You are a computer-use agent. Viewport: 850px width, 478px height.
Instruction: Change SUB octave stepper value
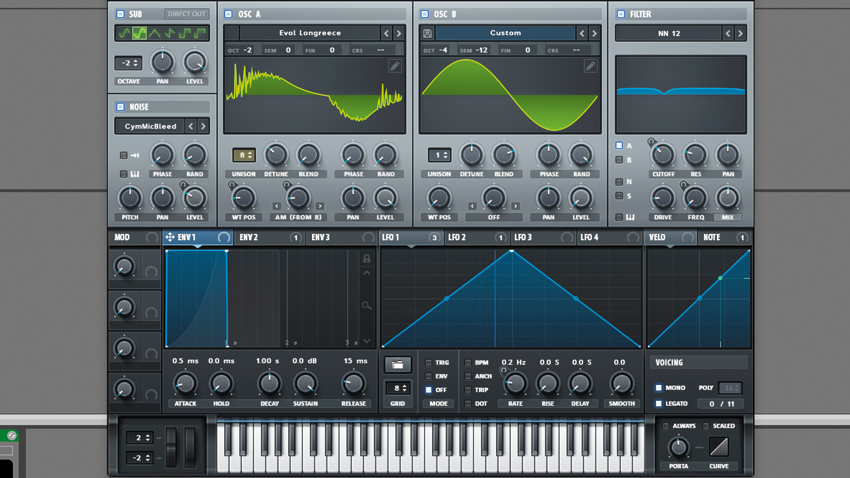pyautogui.click(x=128, y=63)
